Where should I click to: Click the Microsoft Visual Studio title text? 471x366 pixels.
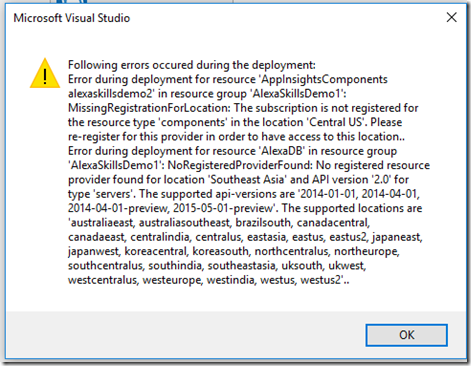[72, 18]
